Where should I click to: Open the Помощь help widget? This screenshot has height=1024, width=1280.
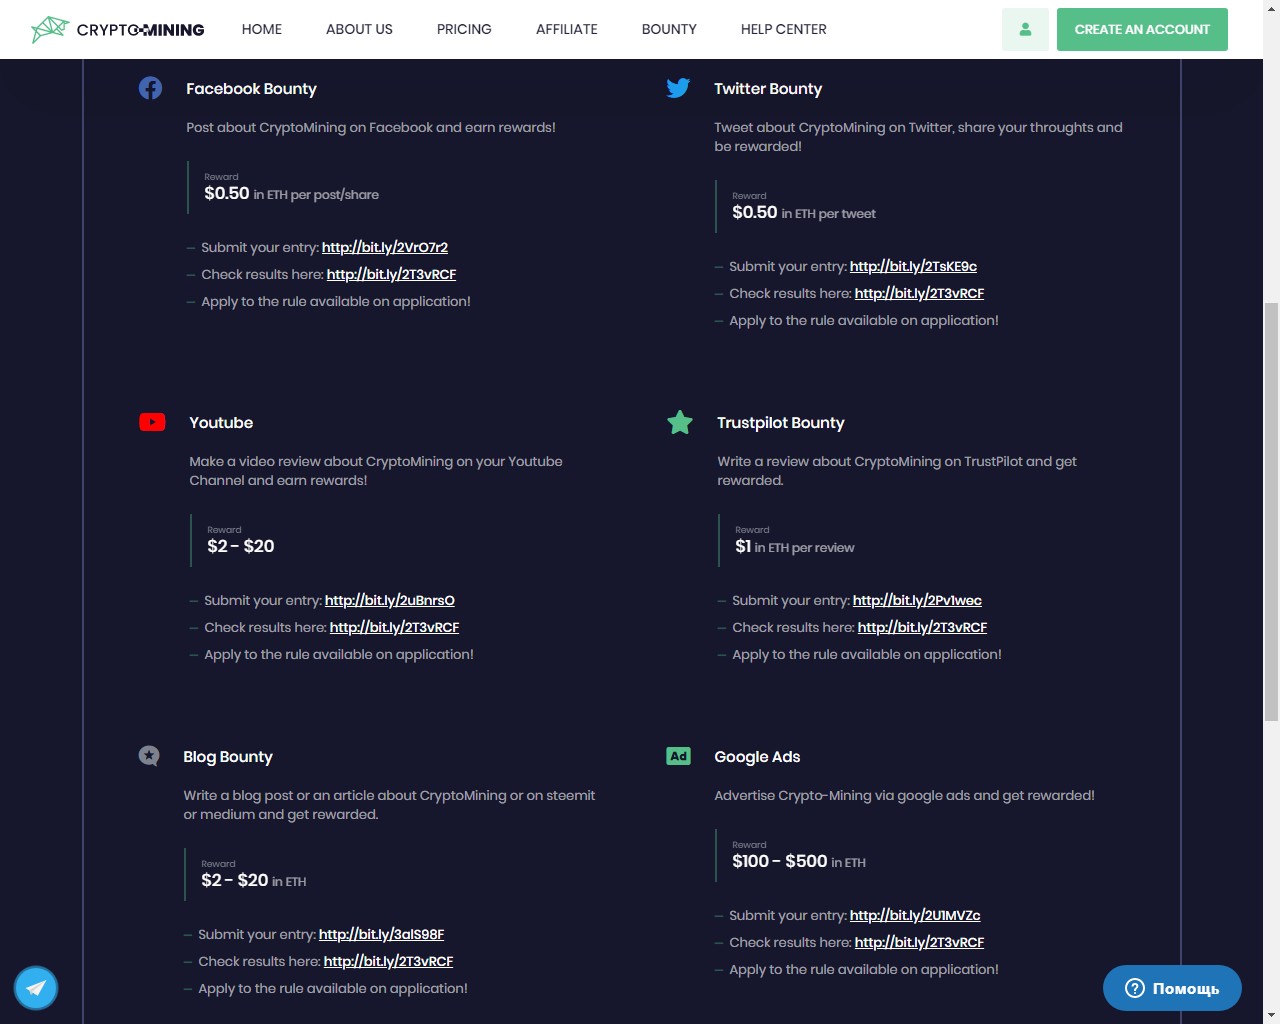[1172, 988]
